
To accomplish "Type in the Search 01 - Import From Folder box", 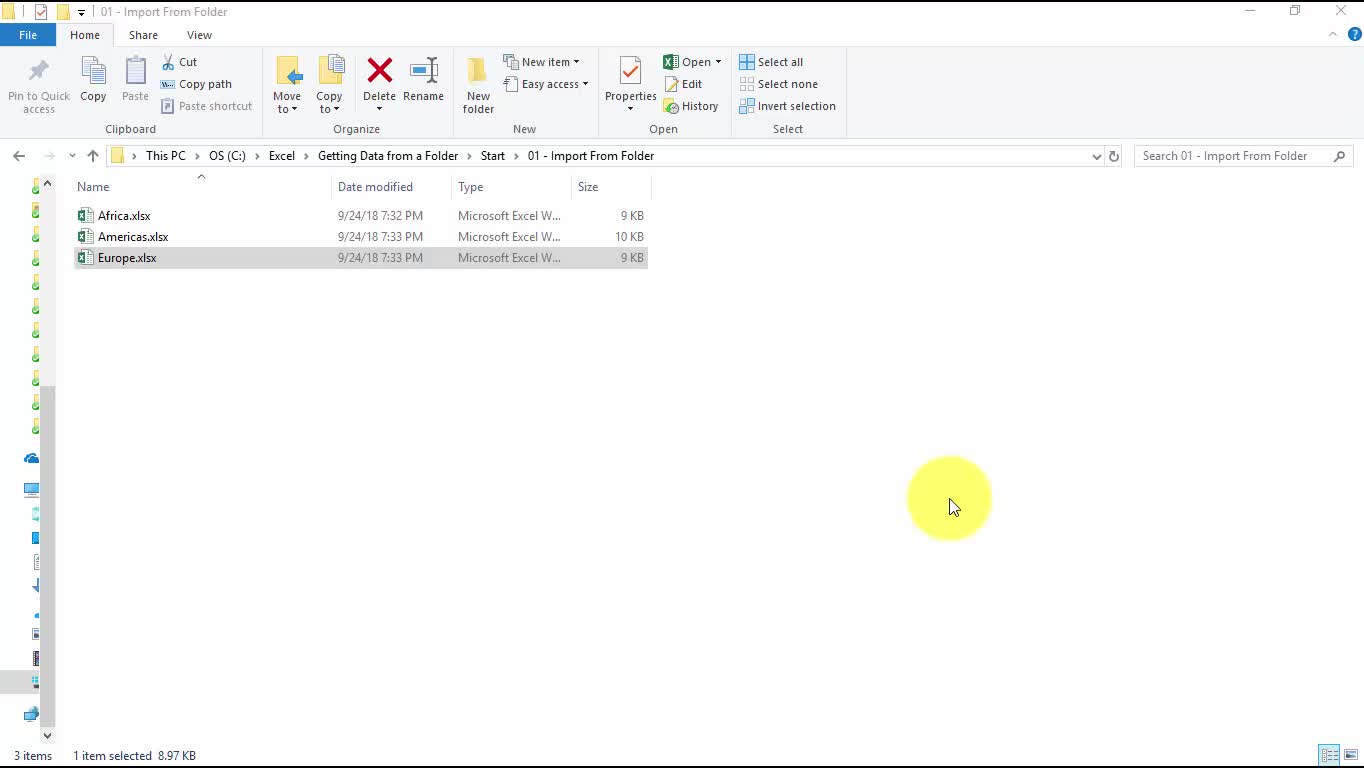I will (x=1235, y=156).
